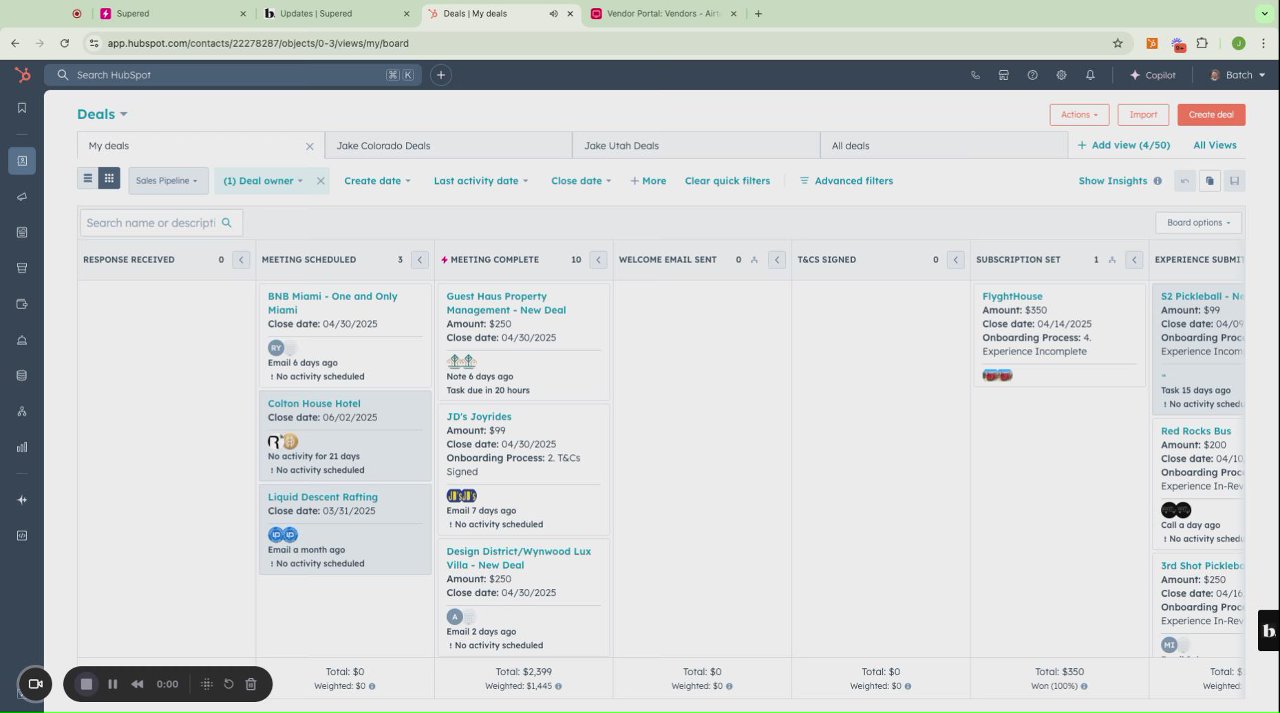Switch to list view layout
This screenshot has height=713, width=1280.
point(88,179)
